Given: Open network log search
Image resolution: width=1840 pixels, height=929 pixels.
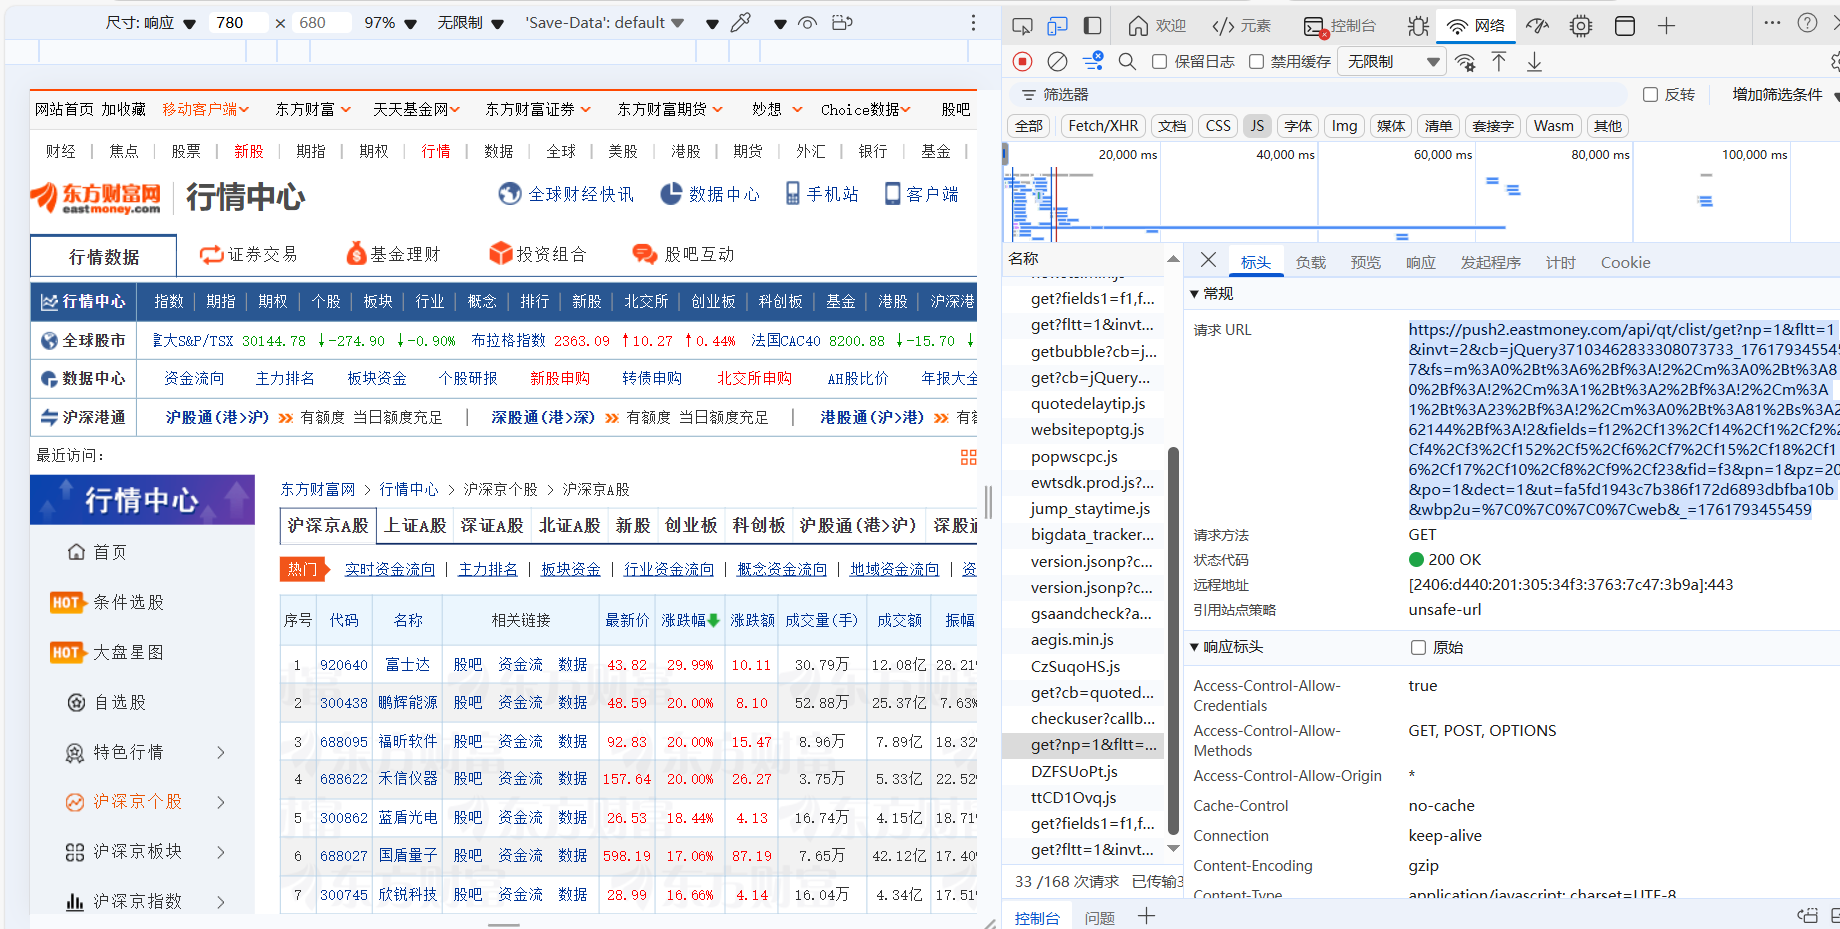Looking at the screenshot, I should 1126,61.
